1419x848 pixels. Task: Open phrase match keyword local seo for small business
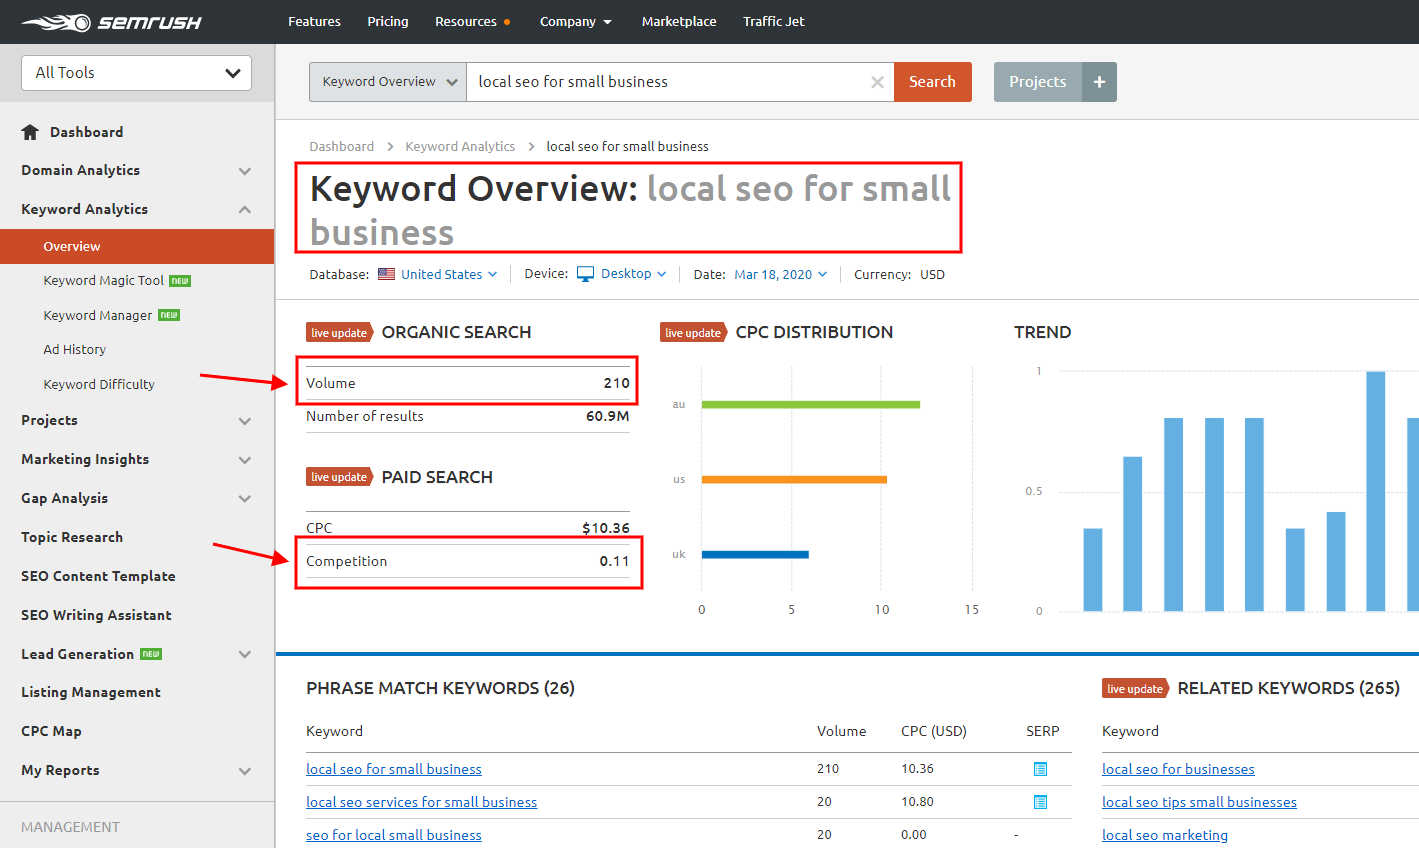[x=394, y=769]
